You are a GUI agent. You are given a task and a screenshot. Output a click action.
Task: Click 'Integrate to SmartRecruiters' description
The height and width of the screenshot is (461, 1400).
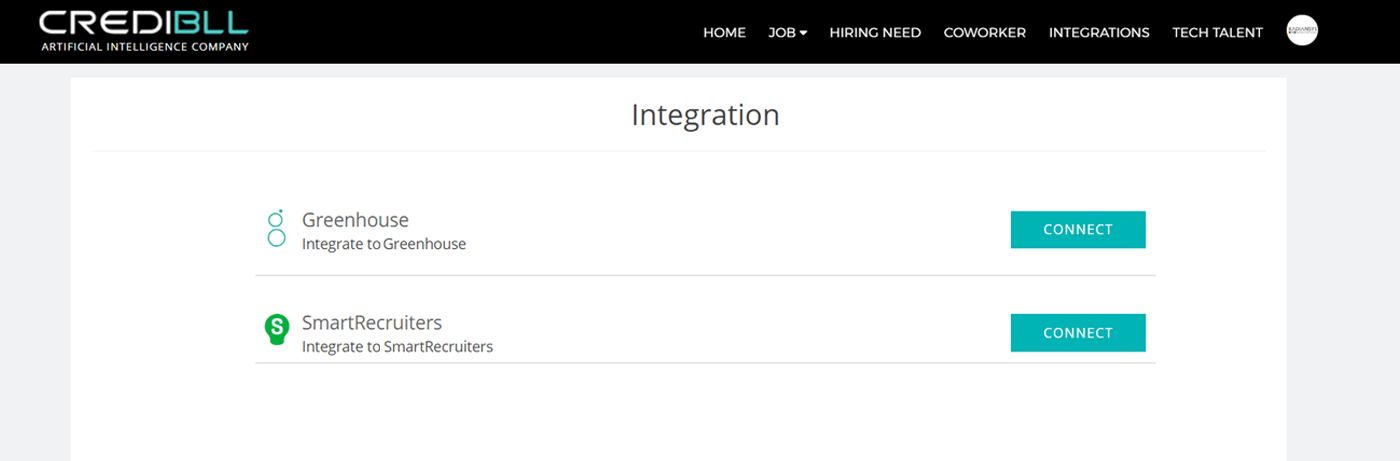pos(397,347)
